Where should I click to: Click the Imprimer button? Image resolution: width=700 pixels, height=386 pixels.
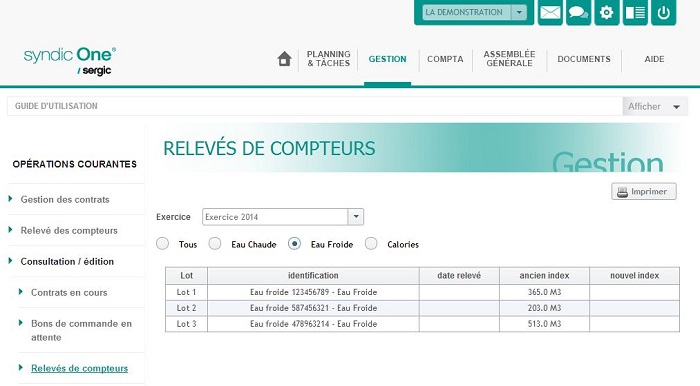644,191
